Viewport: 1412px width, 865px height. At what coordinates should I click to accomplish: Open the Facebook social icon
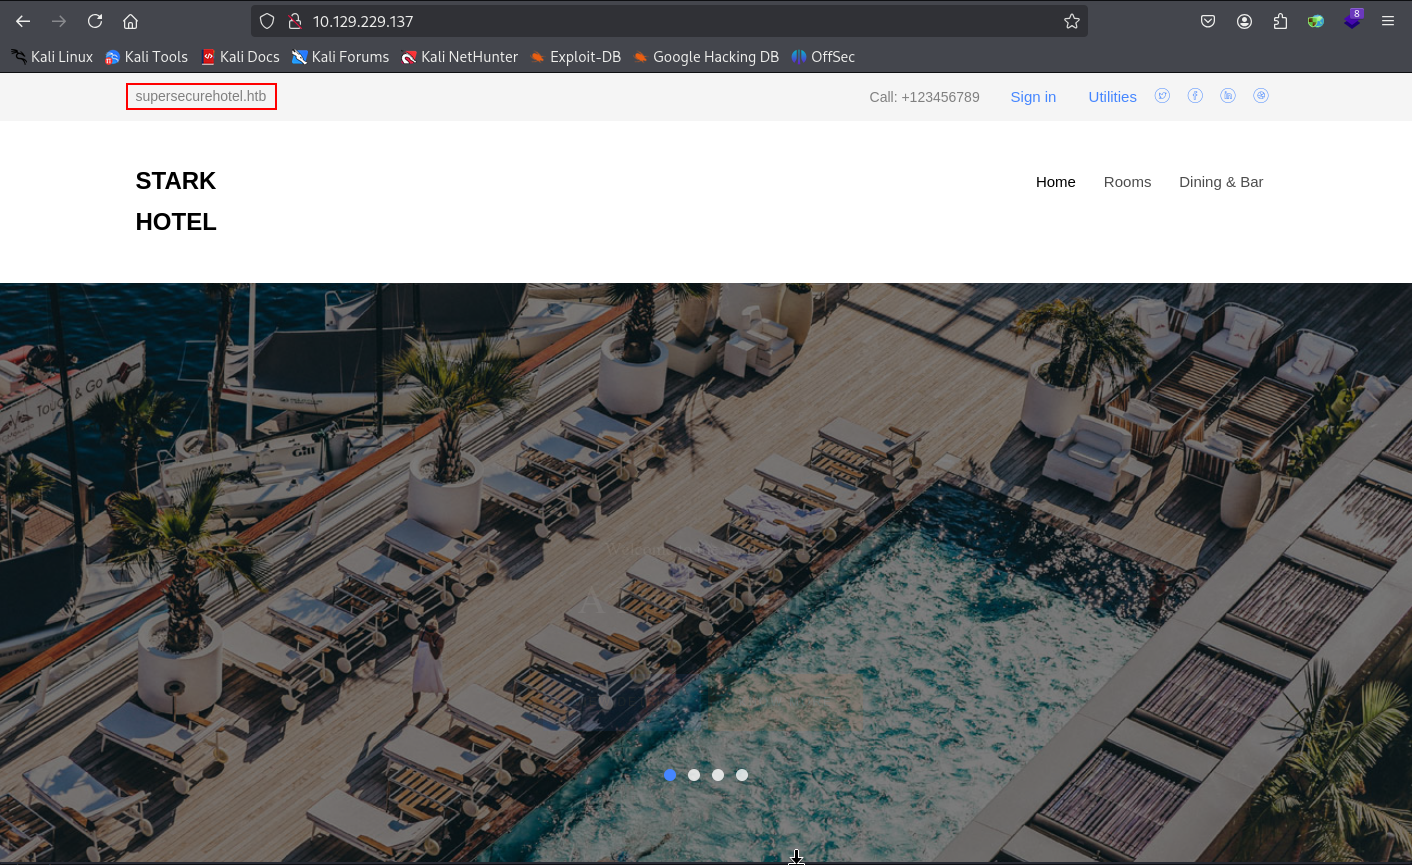pos(1195,96)
